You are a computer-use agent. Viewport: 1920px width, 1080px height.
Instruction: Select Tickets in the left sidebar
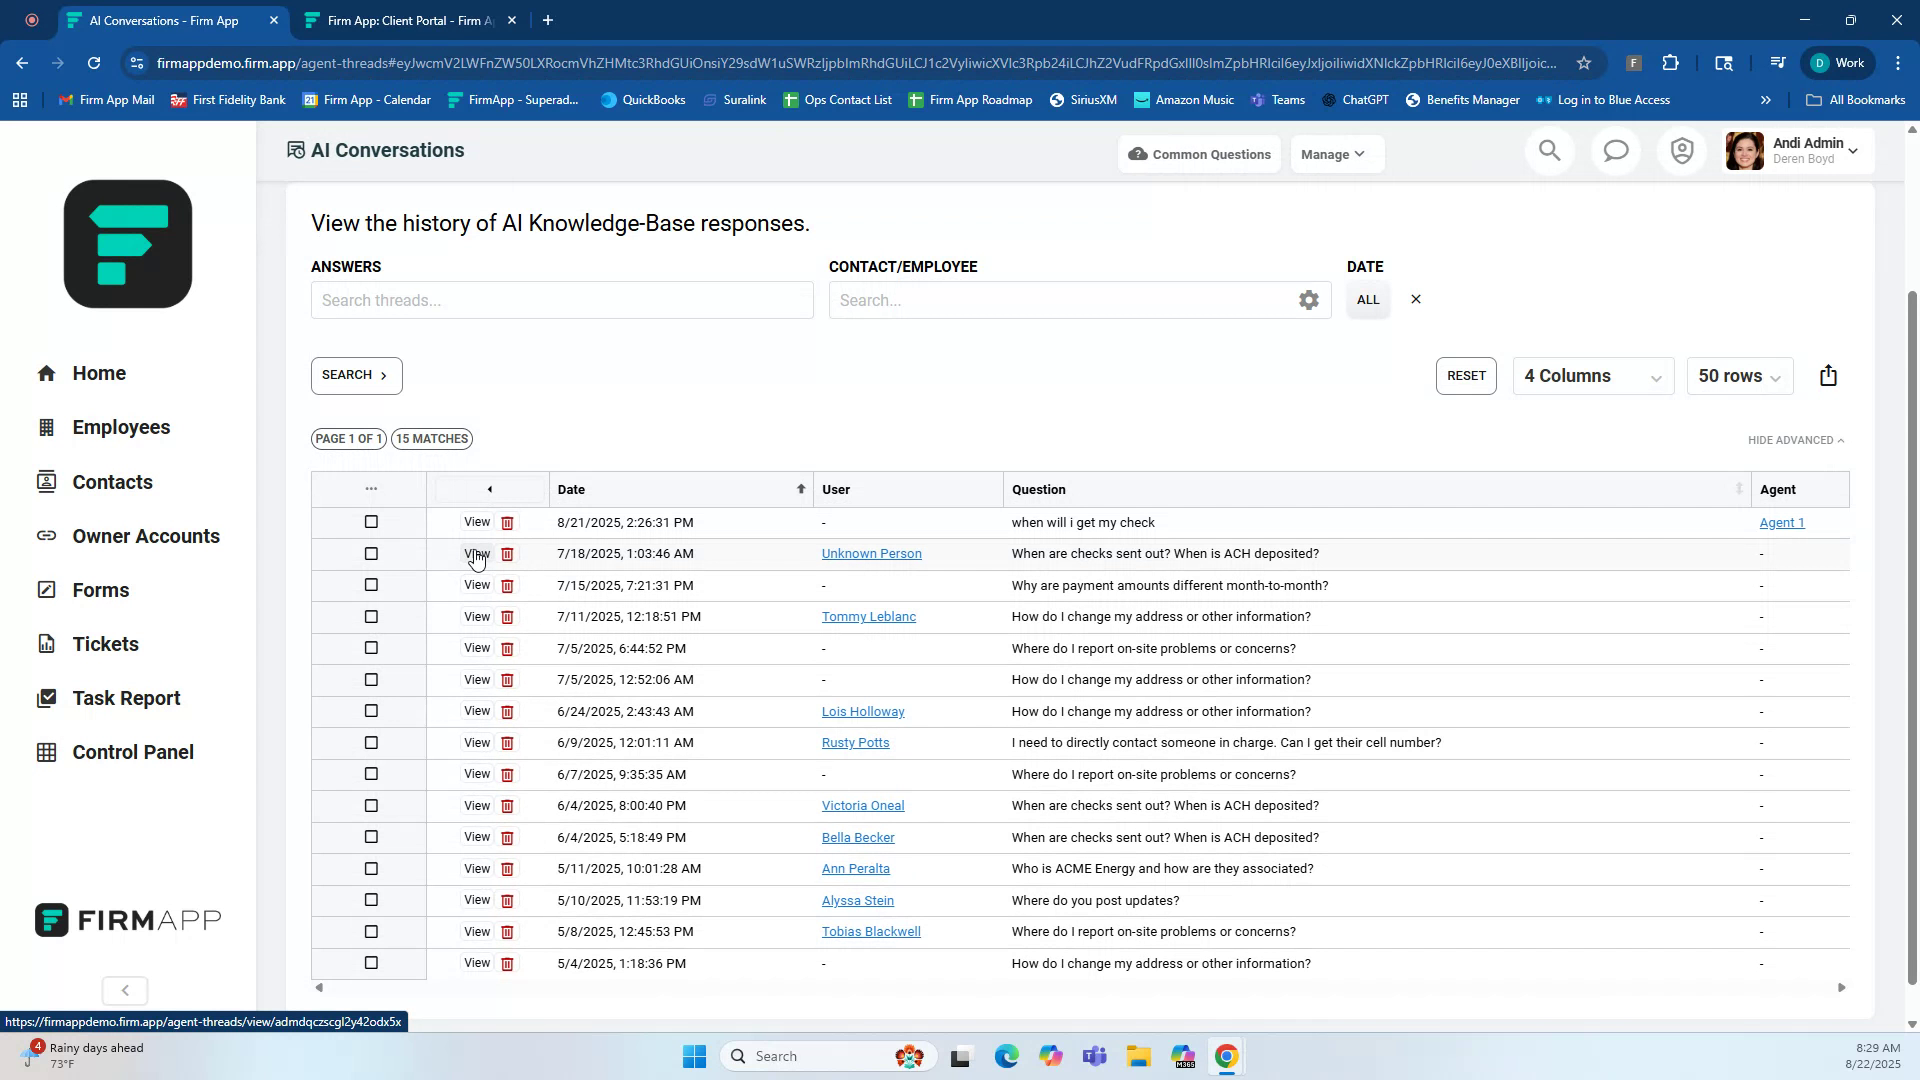click(x=105, y=644)
